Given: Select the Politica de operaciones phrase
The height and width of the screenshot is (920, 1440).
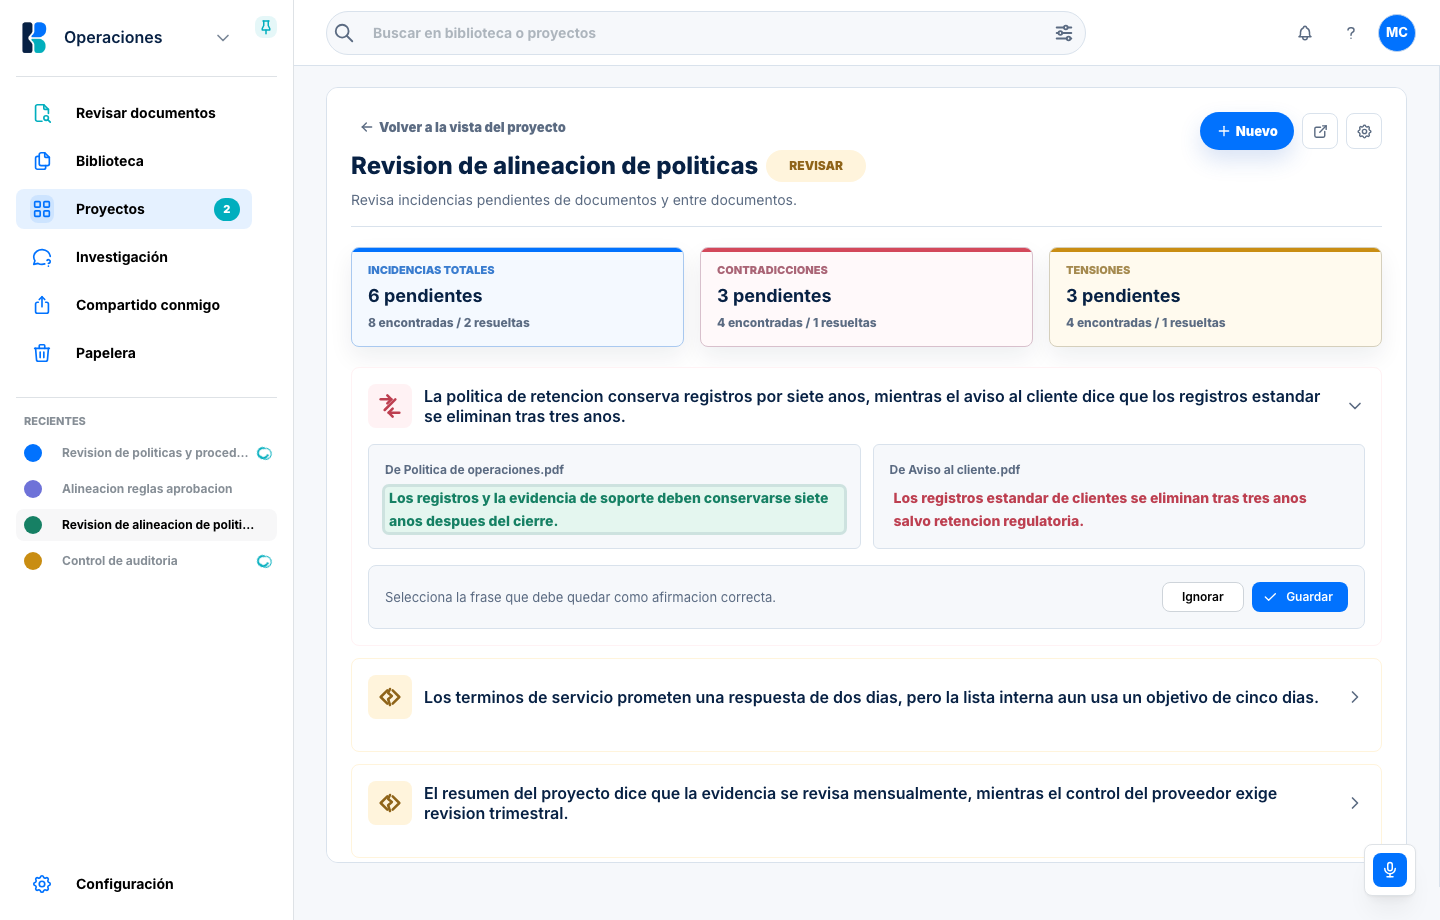Looking at the screenshot, I should [614, 510].
